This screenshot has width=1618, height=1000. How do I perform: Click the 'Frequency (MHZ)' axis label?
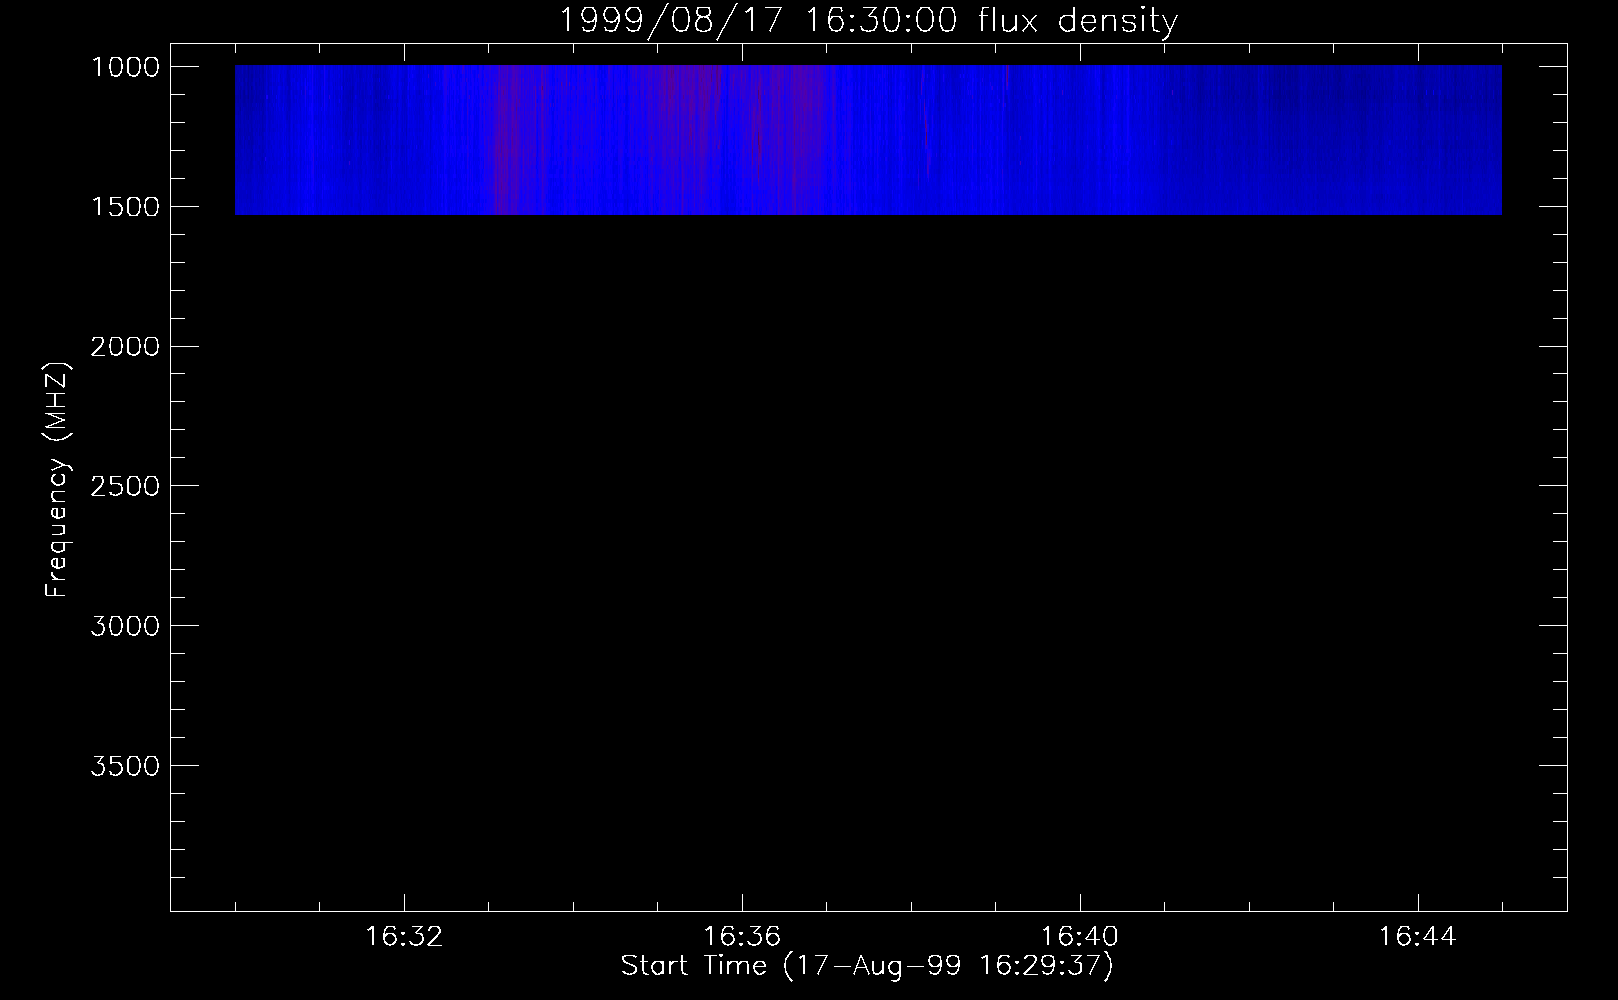pyautogui.click(x=57, y=480)
